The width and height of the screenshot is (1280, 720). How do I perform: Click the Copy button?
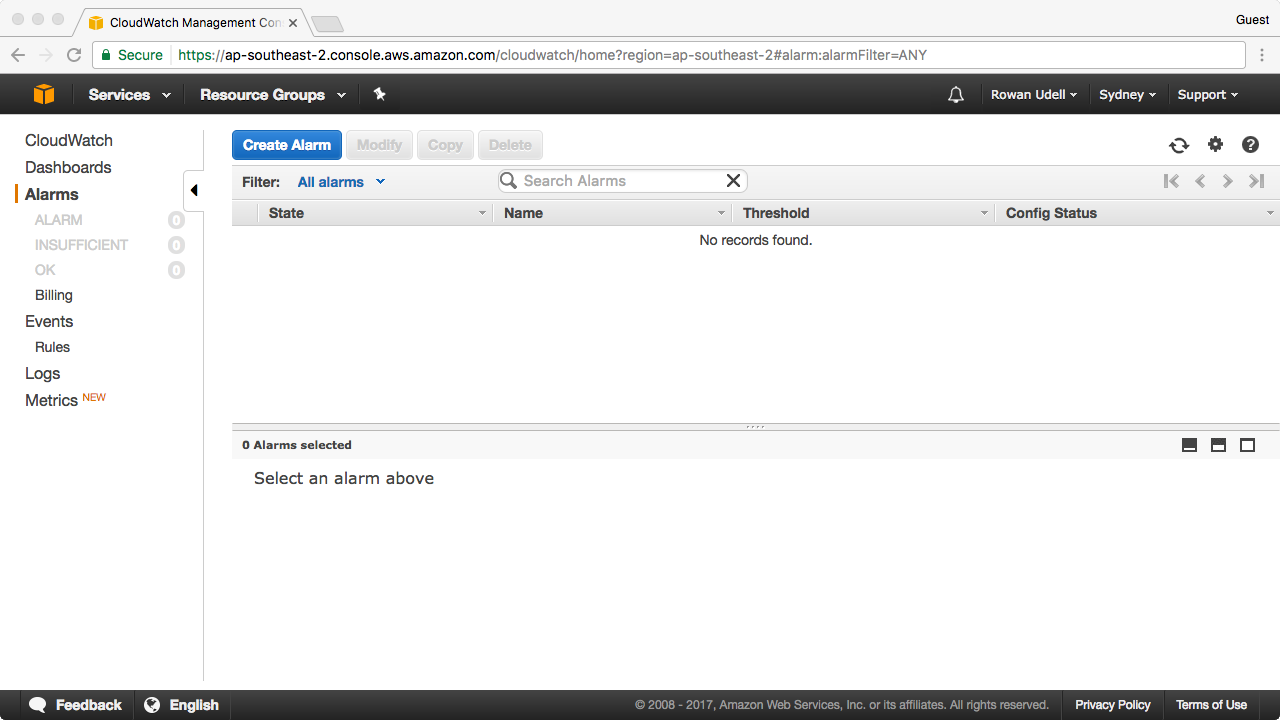tap(445, 145)
